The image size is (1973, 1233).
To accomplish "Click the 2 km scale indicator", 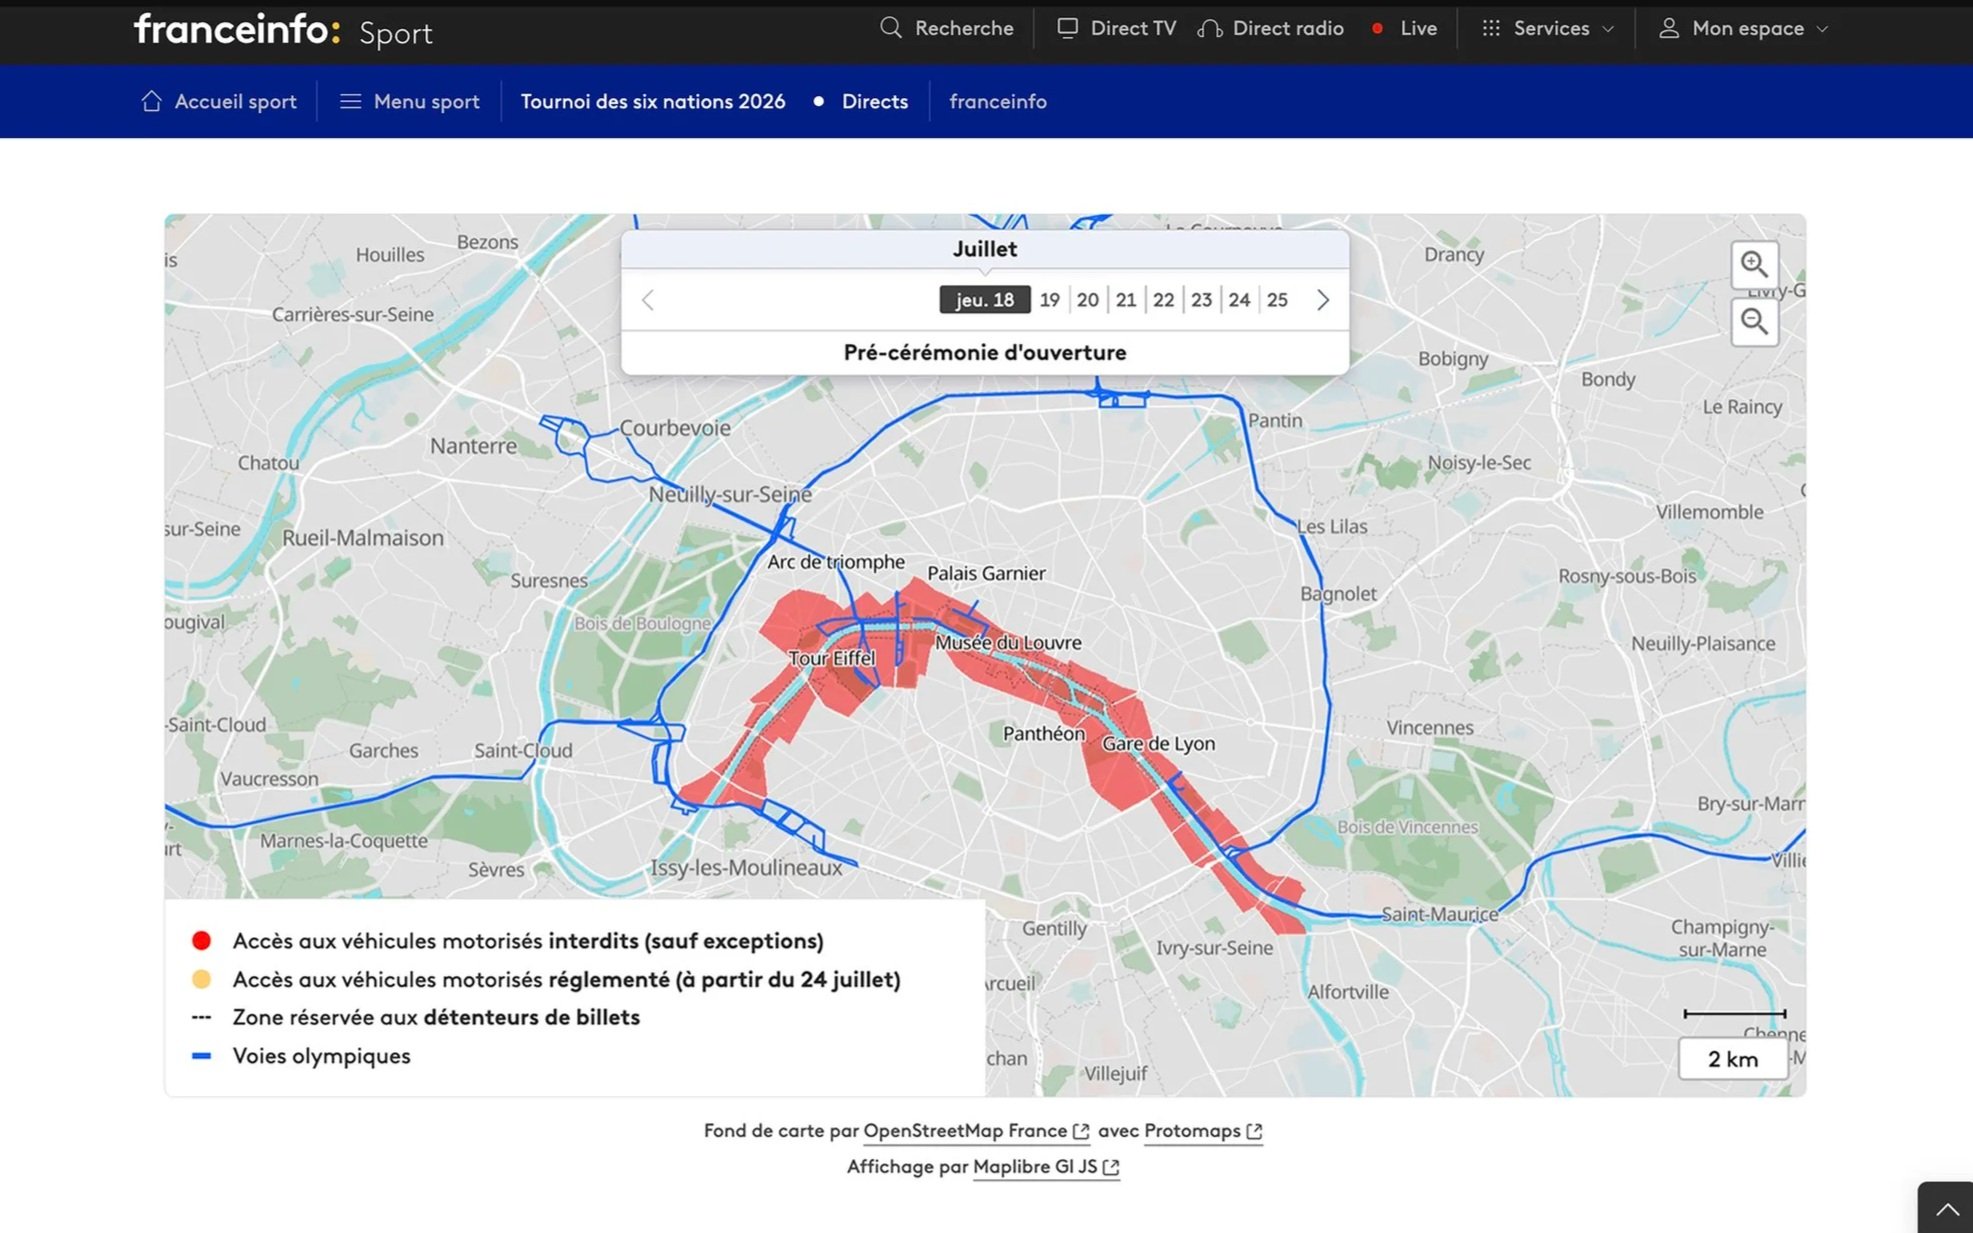I will tap(1733, 1059).
